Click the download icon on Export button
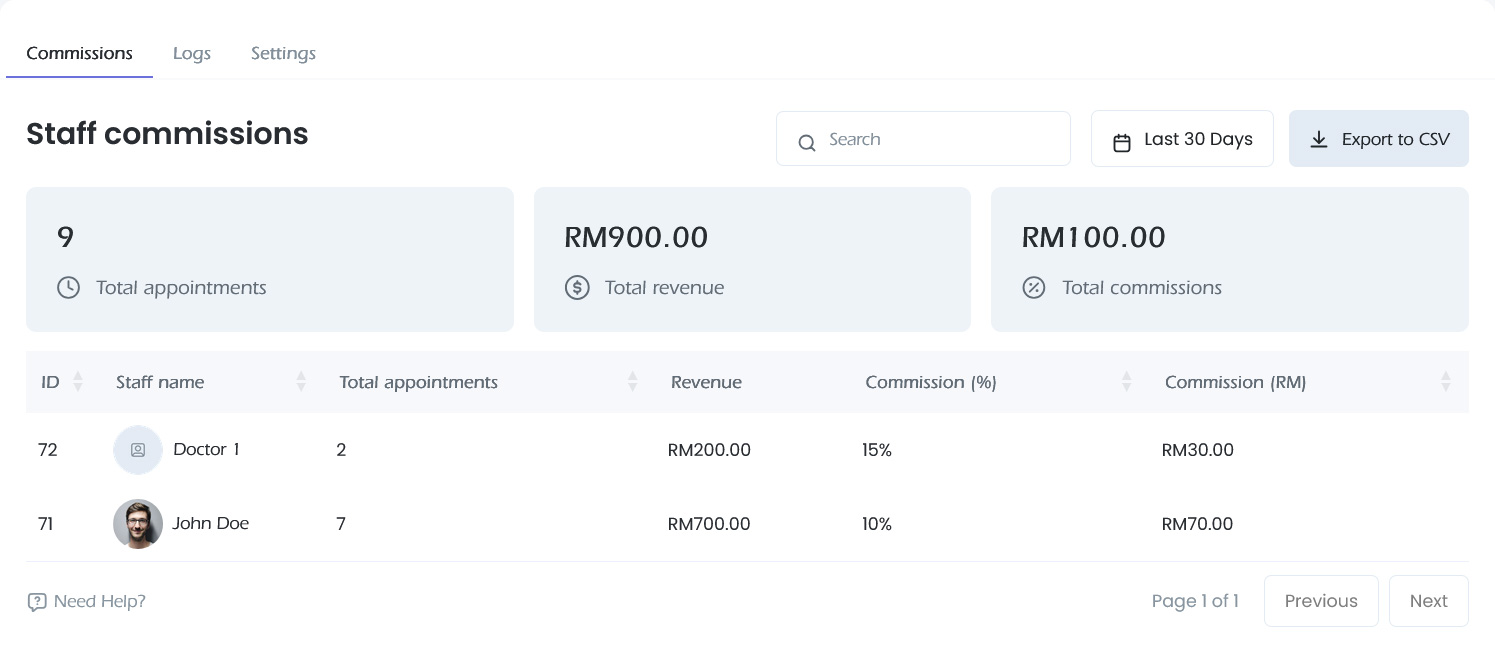This screenshot has width=1495, height=647. pyautogui.click(x=1319, y=140)
